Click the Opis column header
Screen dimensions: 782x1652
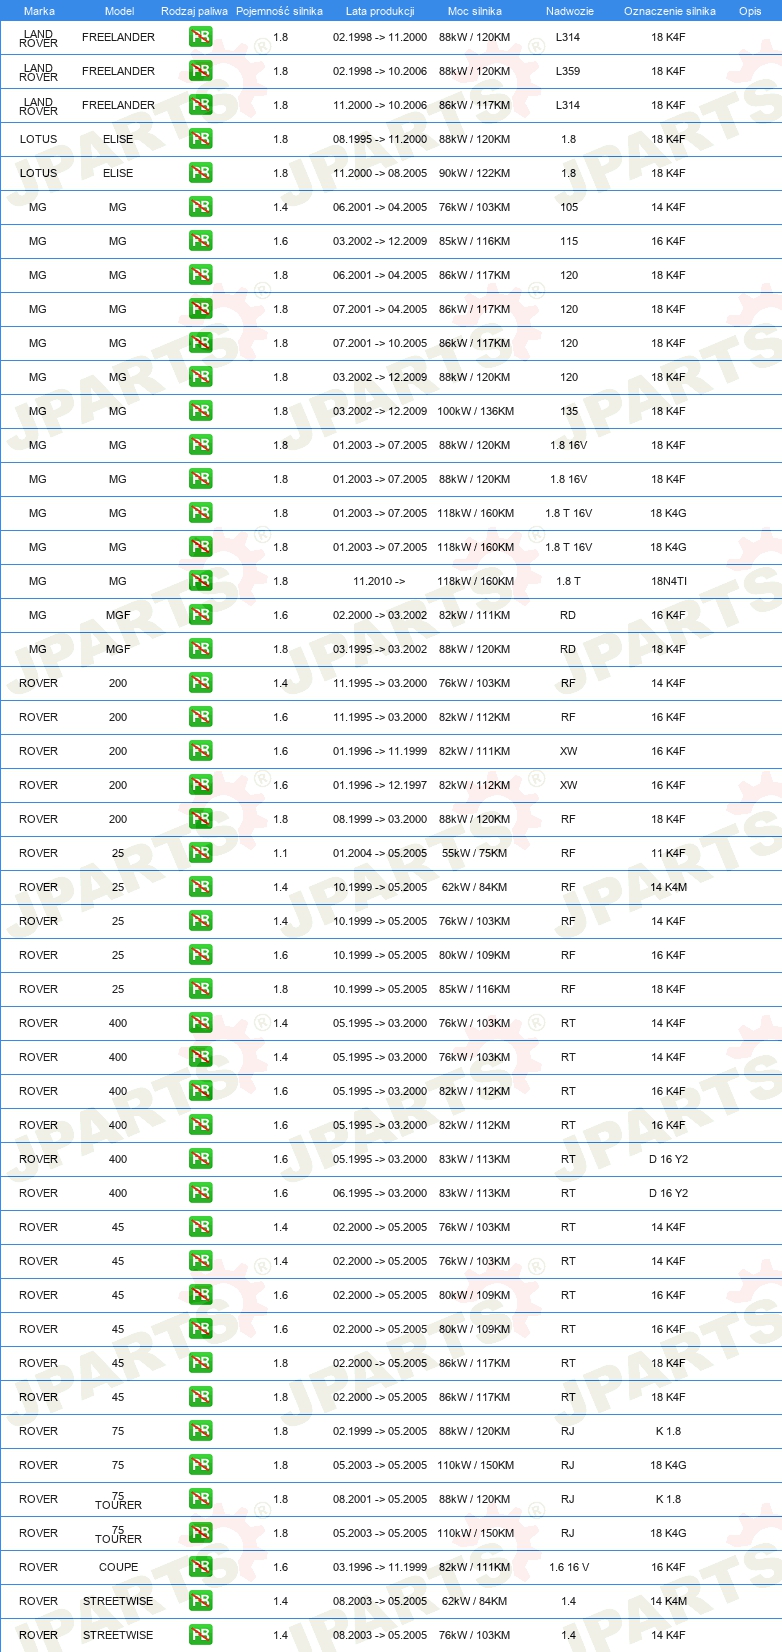[x=750, y=11]
